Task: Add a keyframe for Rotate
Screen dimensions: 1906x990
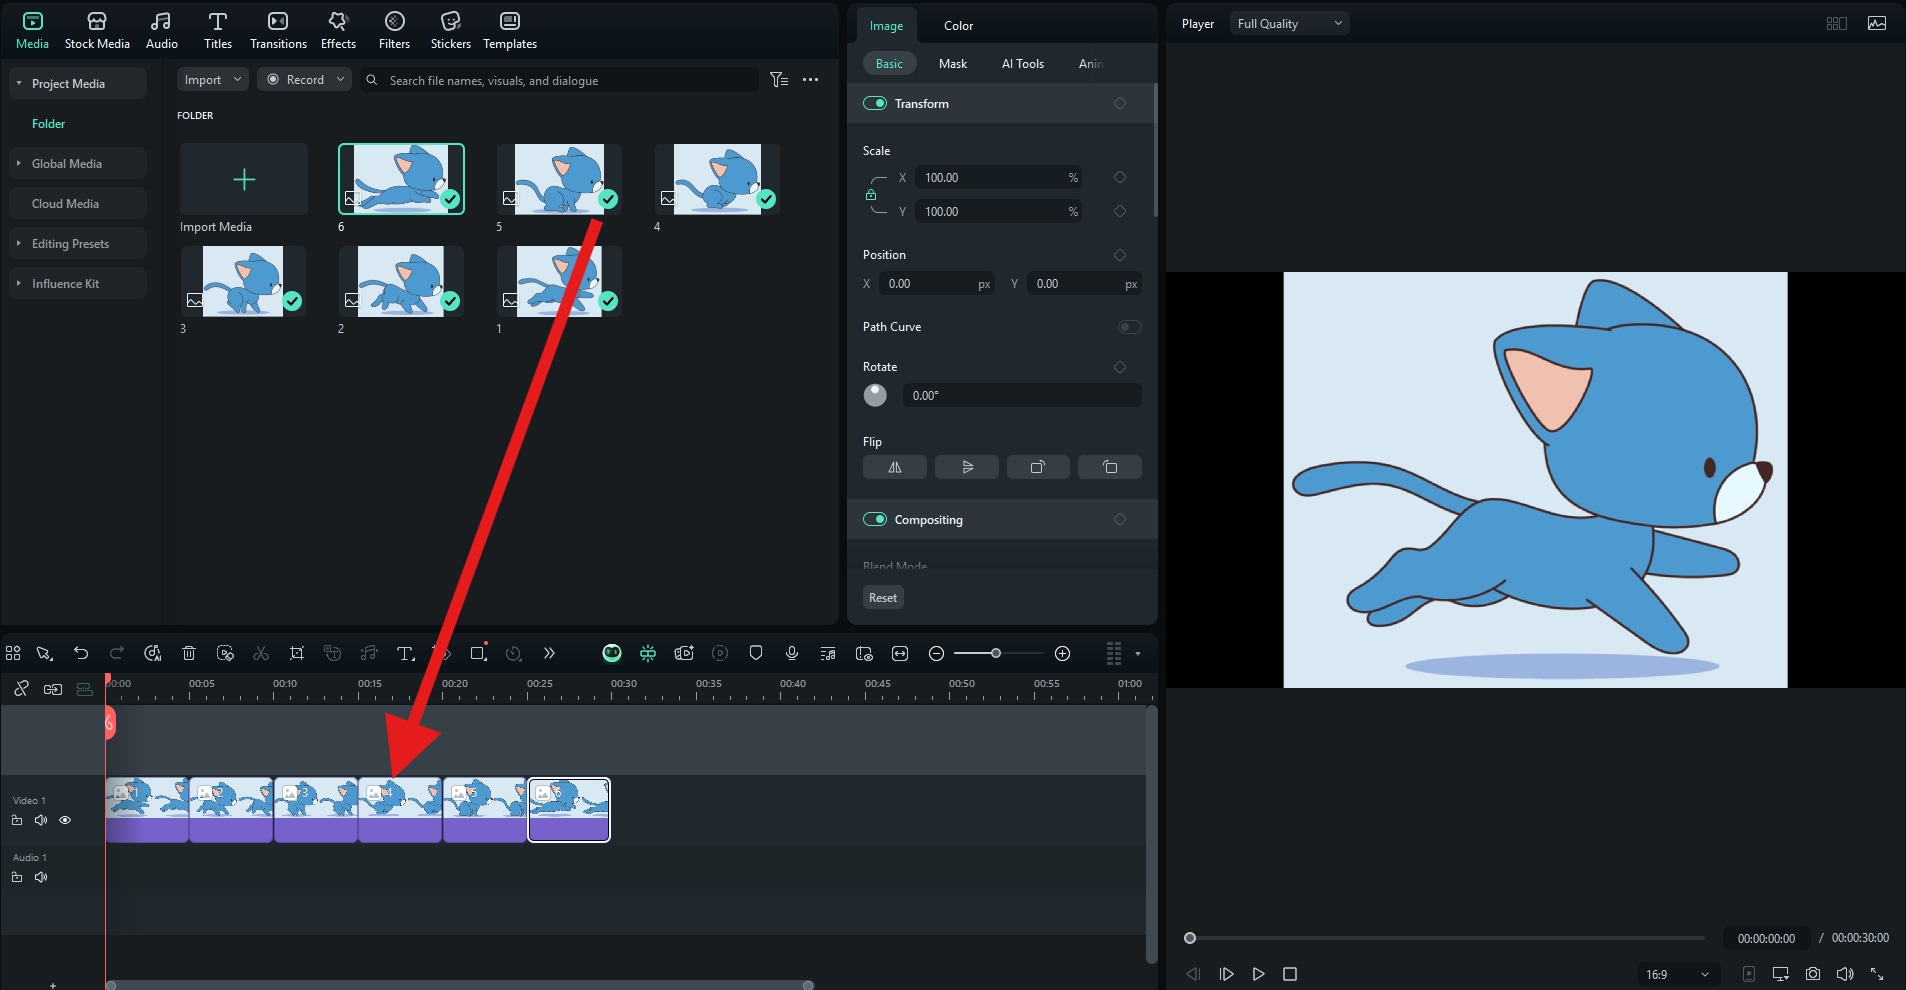Action: [x=1120, y=367]
